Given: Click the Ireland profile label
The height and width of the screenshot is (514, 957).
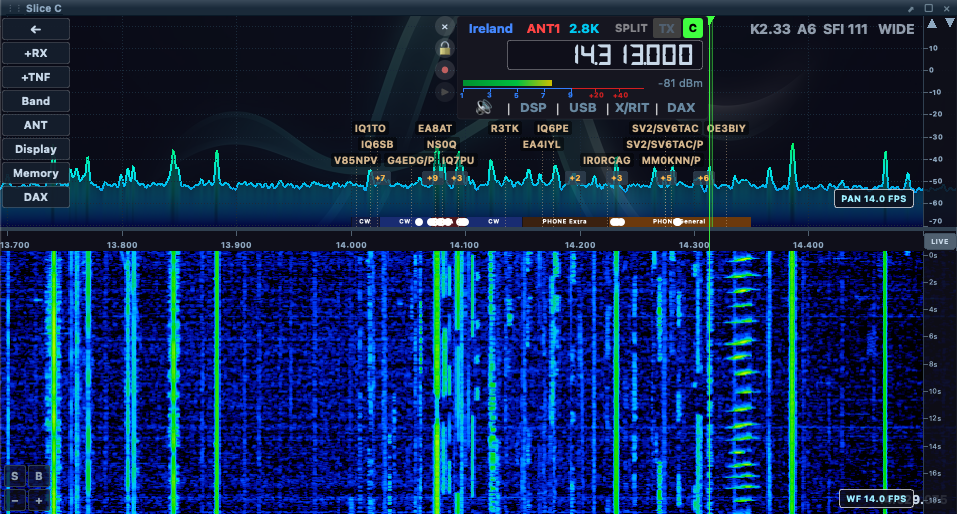Looking at the screenshot, I should 490,29.
